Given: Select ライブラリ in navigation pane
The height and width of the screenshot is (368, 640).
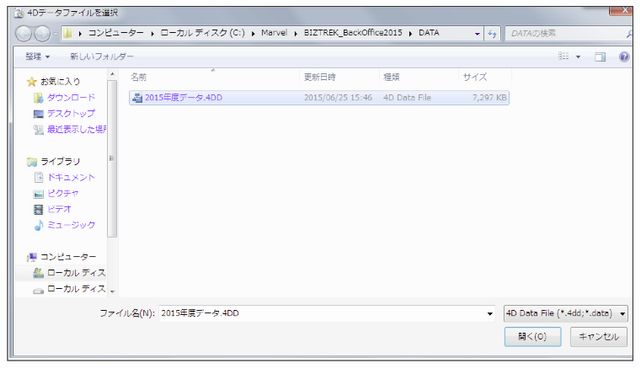Looking at the screenshot, I should click(x=60, y=162).
